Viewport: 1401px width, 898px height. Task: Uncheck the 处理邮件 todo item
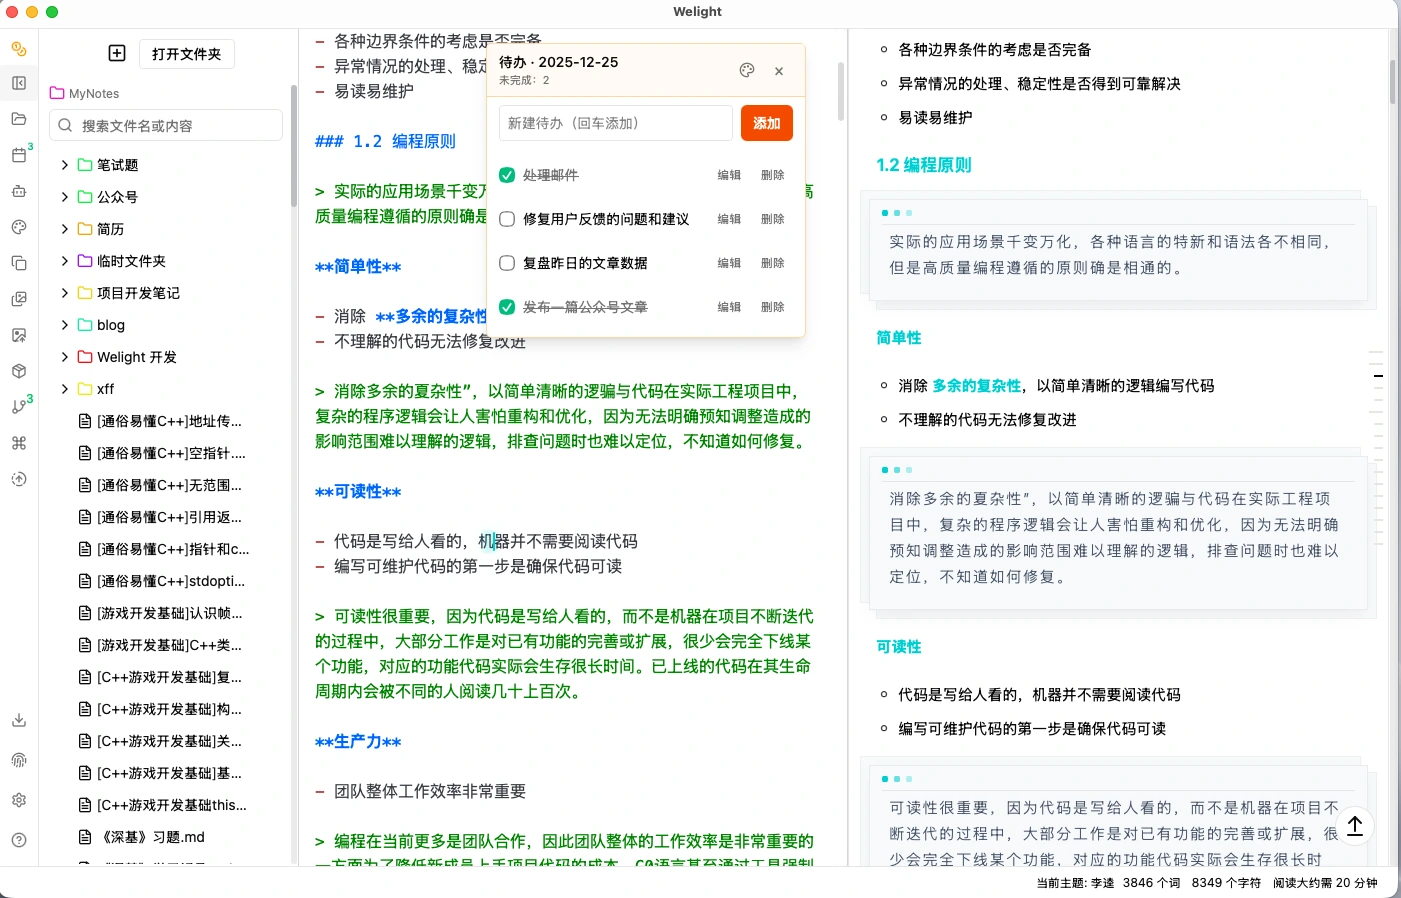[507, 175]
